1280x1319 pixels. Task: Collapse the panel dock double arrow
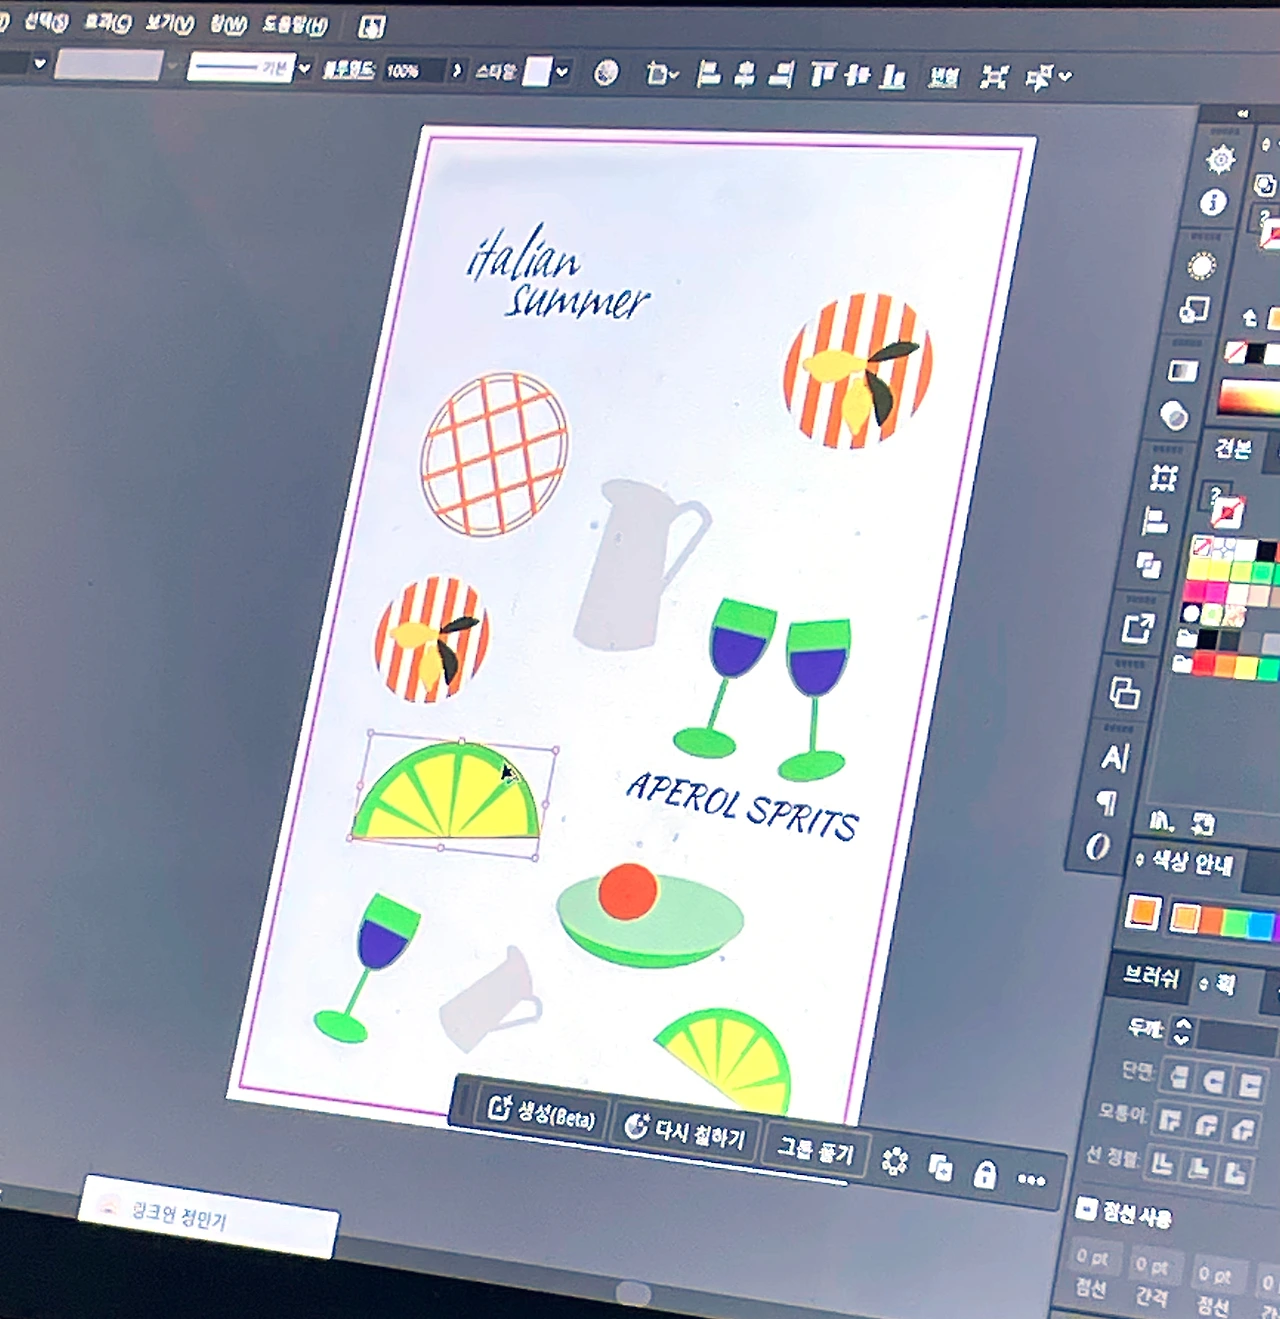(x=1243, y=114)
